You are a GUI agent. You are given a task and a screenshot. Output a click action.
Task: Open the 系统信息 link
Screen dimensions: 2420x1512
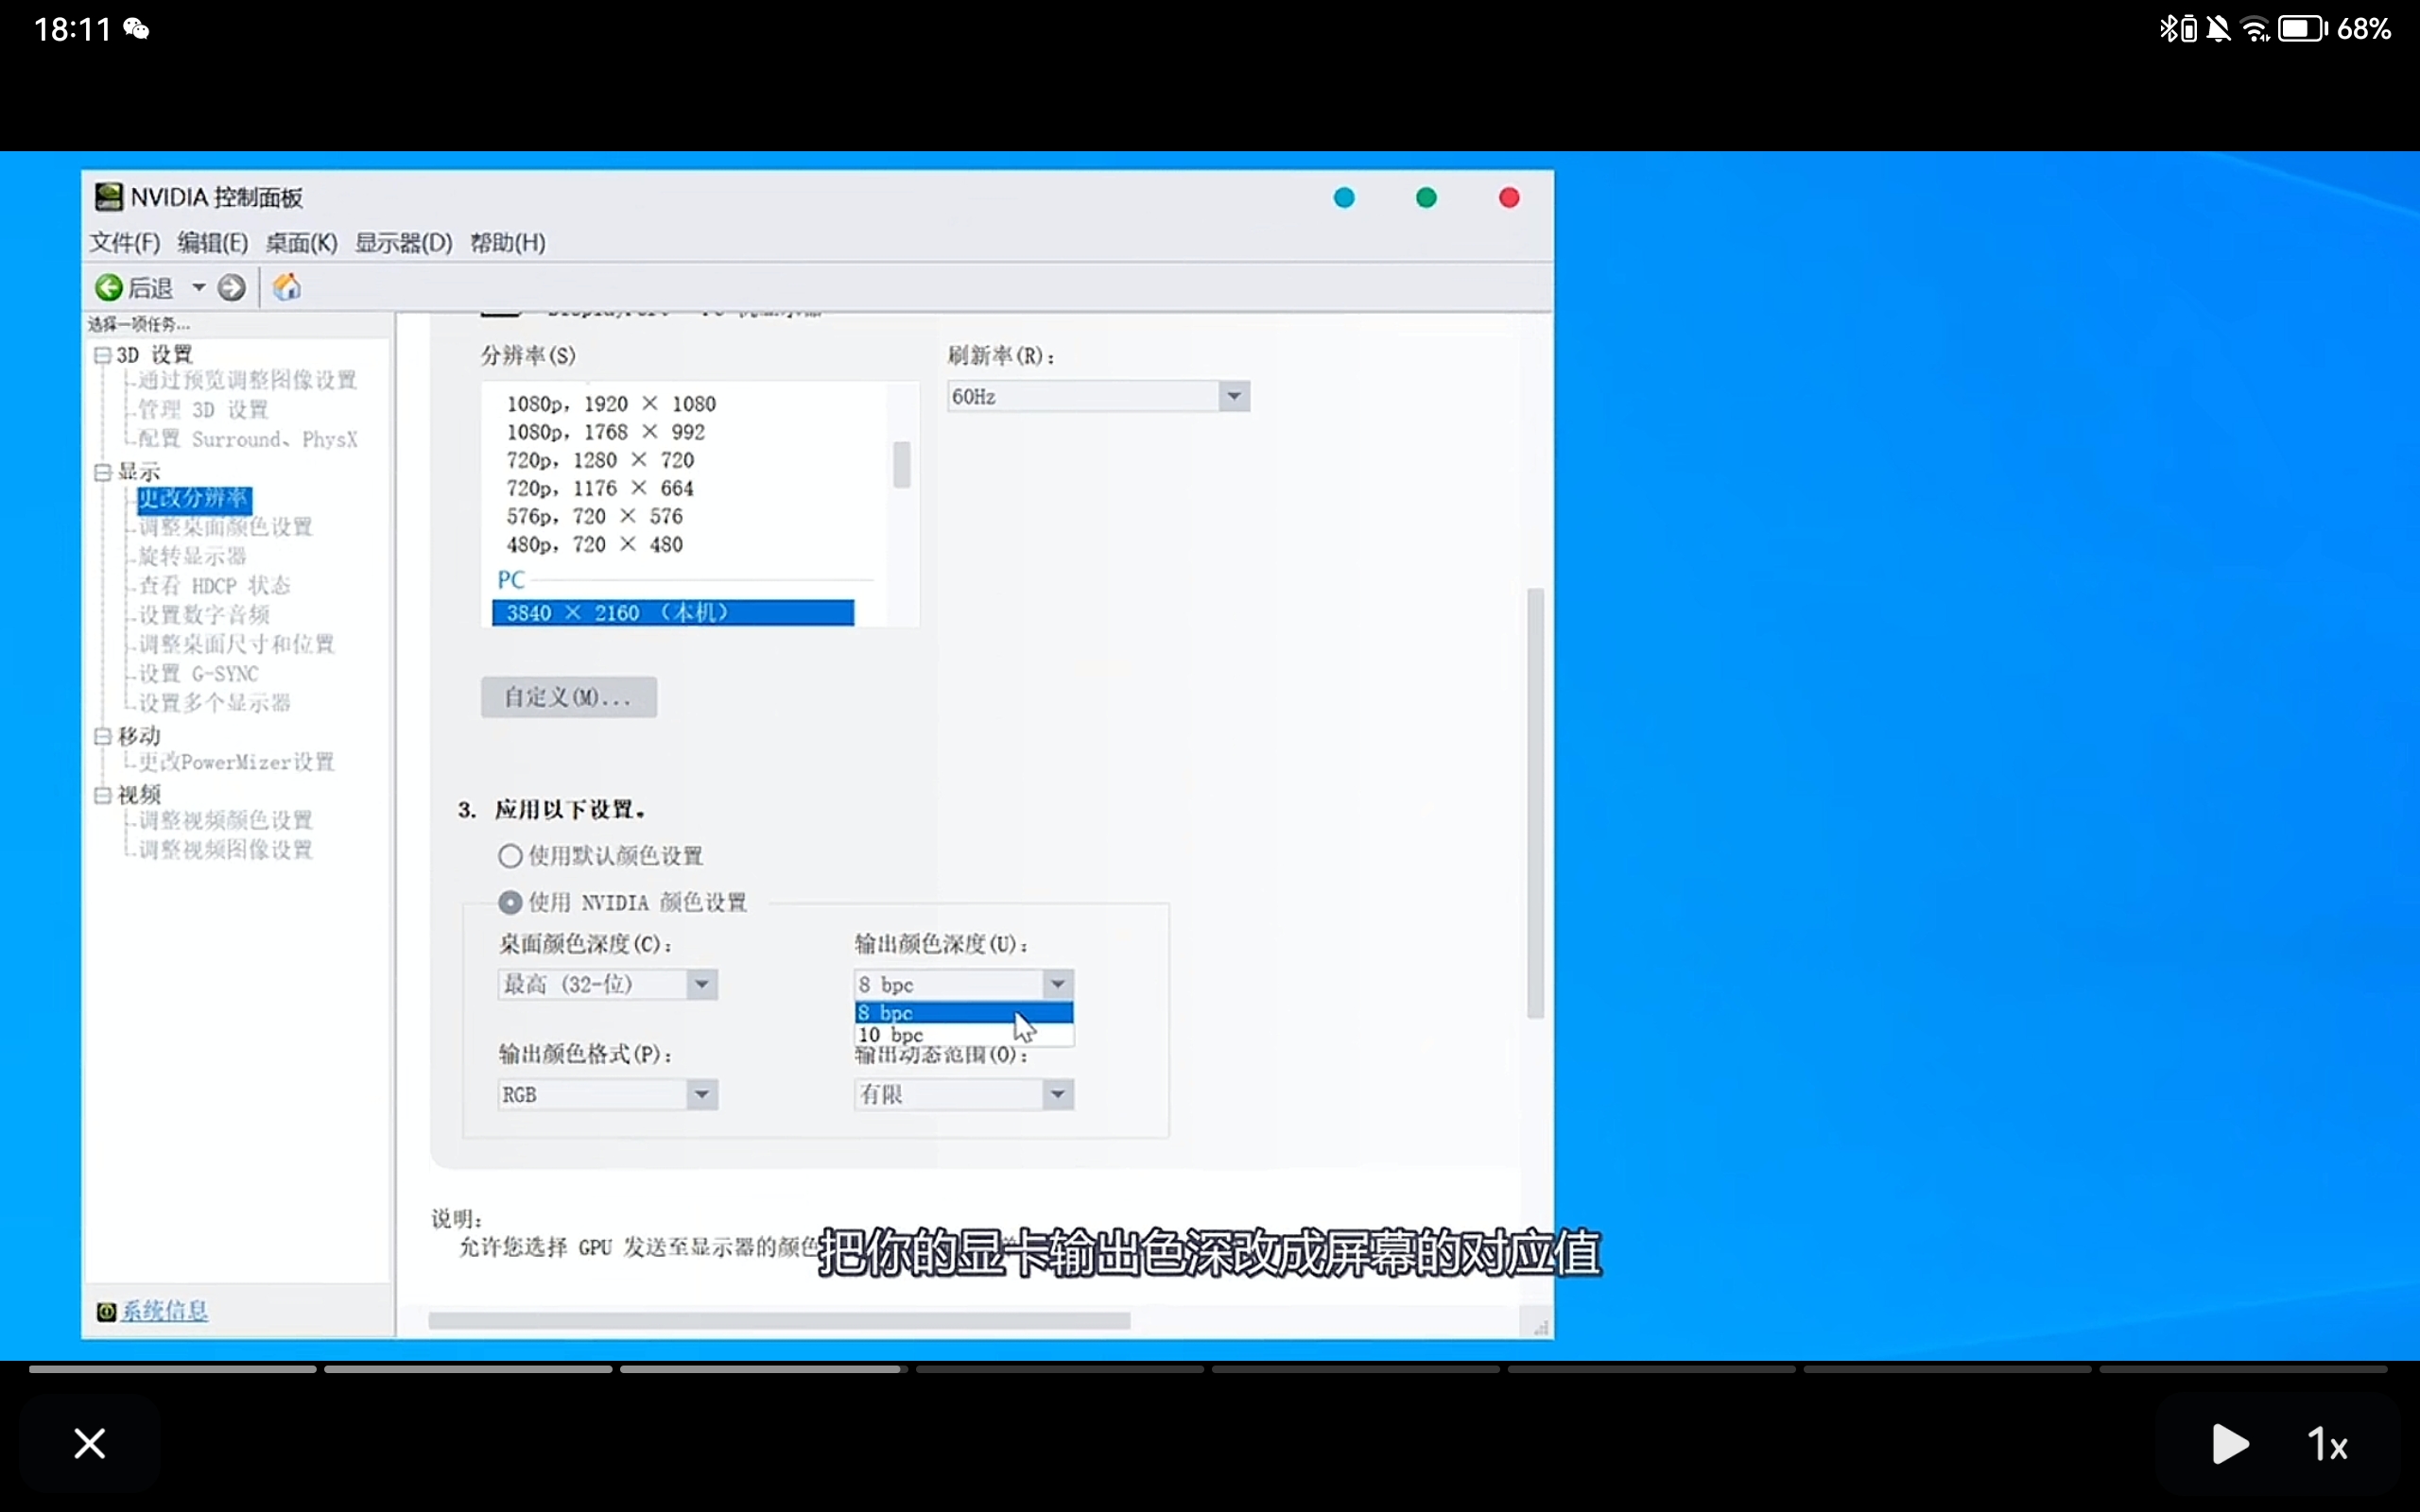pyautogui.click(x=165, y=1311)
